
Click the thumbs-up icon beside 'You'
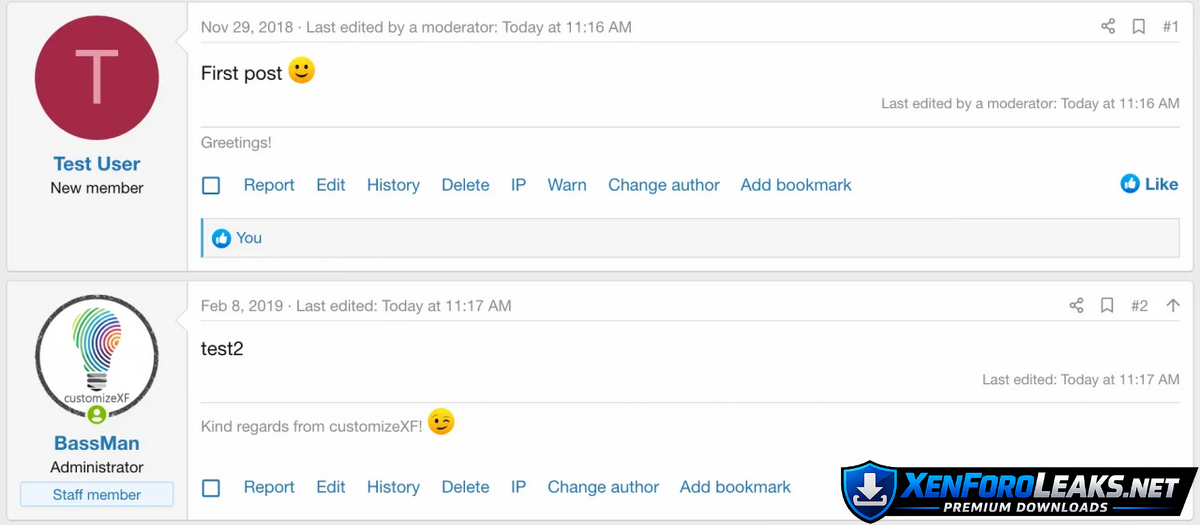click(221, 238)
